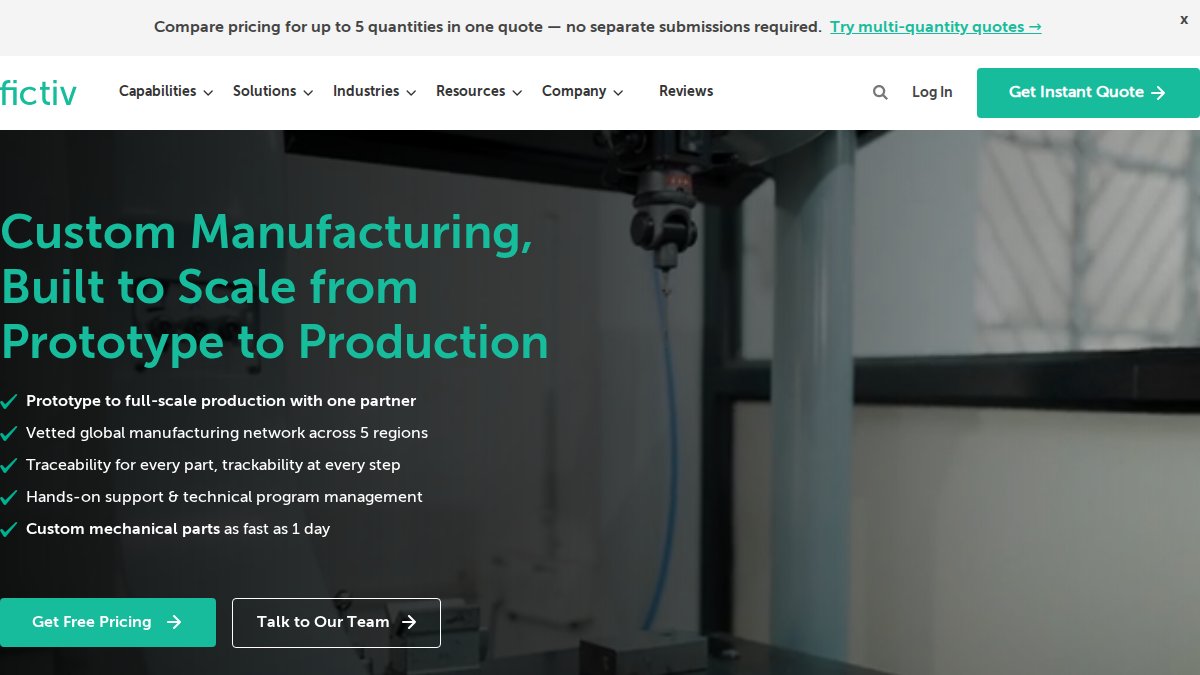The image size is (1200, 675).
Task: Click the arrow inside Talk to Our Team
Action: point(408,622)
